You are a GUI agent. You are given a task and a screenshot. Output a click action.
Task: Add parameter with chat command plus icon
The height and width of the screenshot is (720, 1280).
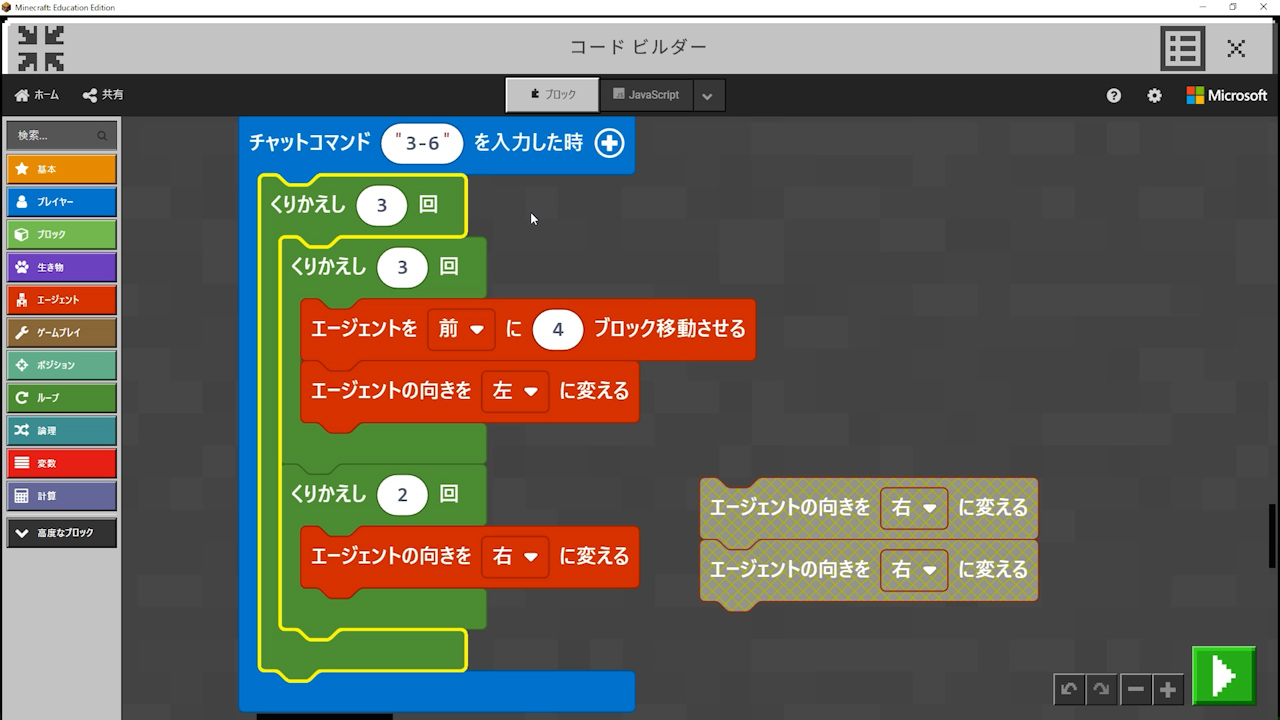[x=609, y=143]
